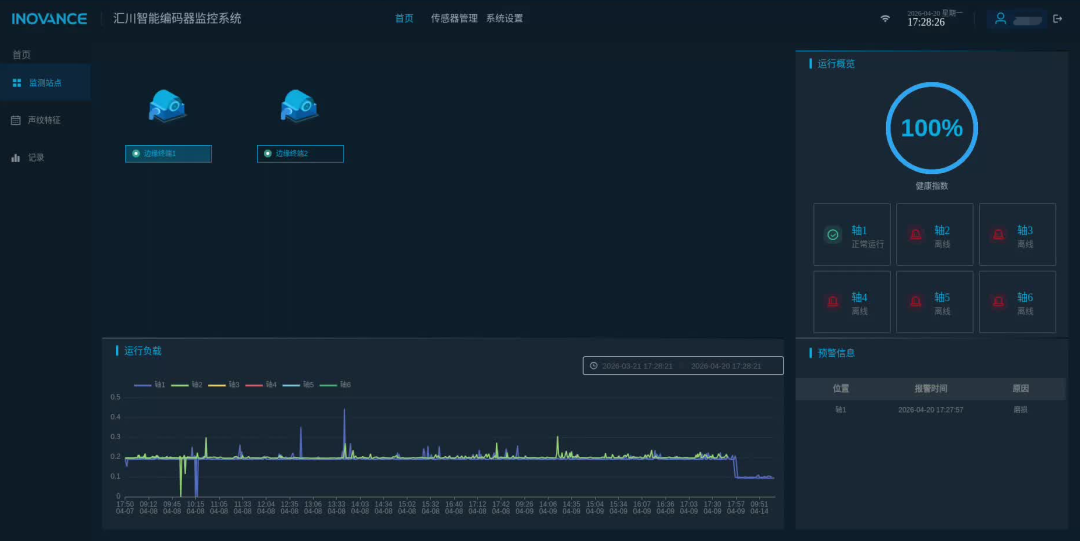Screen dimensions: 1080x541
Task: Open 系统设置 in the top menu
Action: pos(504,19)
